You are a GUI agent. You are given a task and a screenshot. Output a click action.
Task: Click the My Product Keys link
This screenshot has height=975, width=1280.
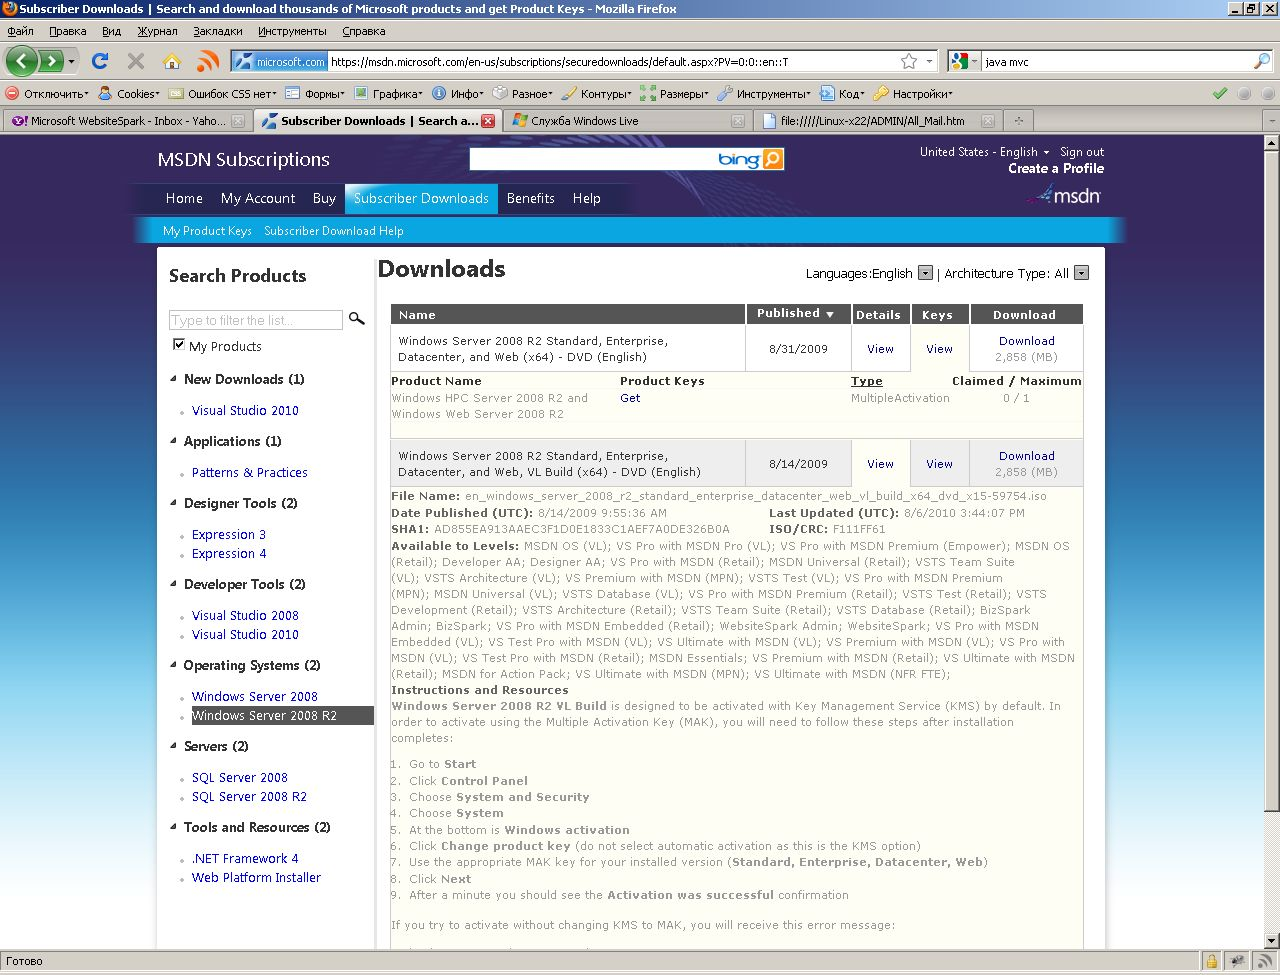pos(207,231)
